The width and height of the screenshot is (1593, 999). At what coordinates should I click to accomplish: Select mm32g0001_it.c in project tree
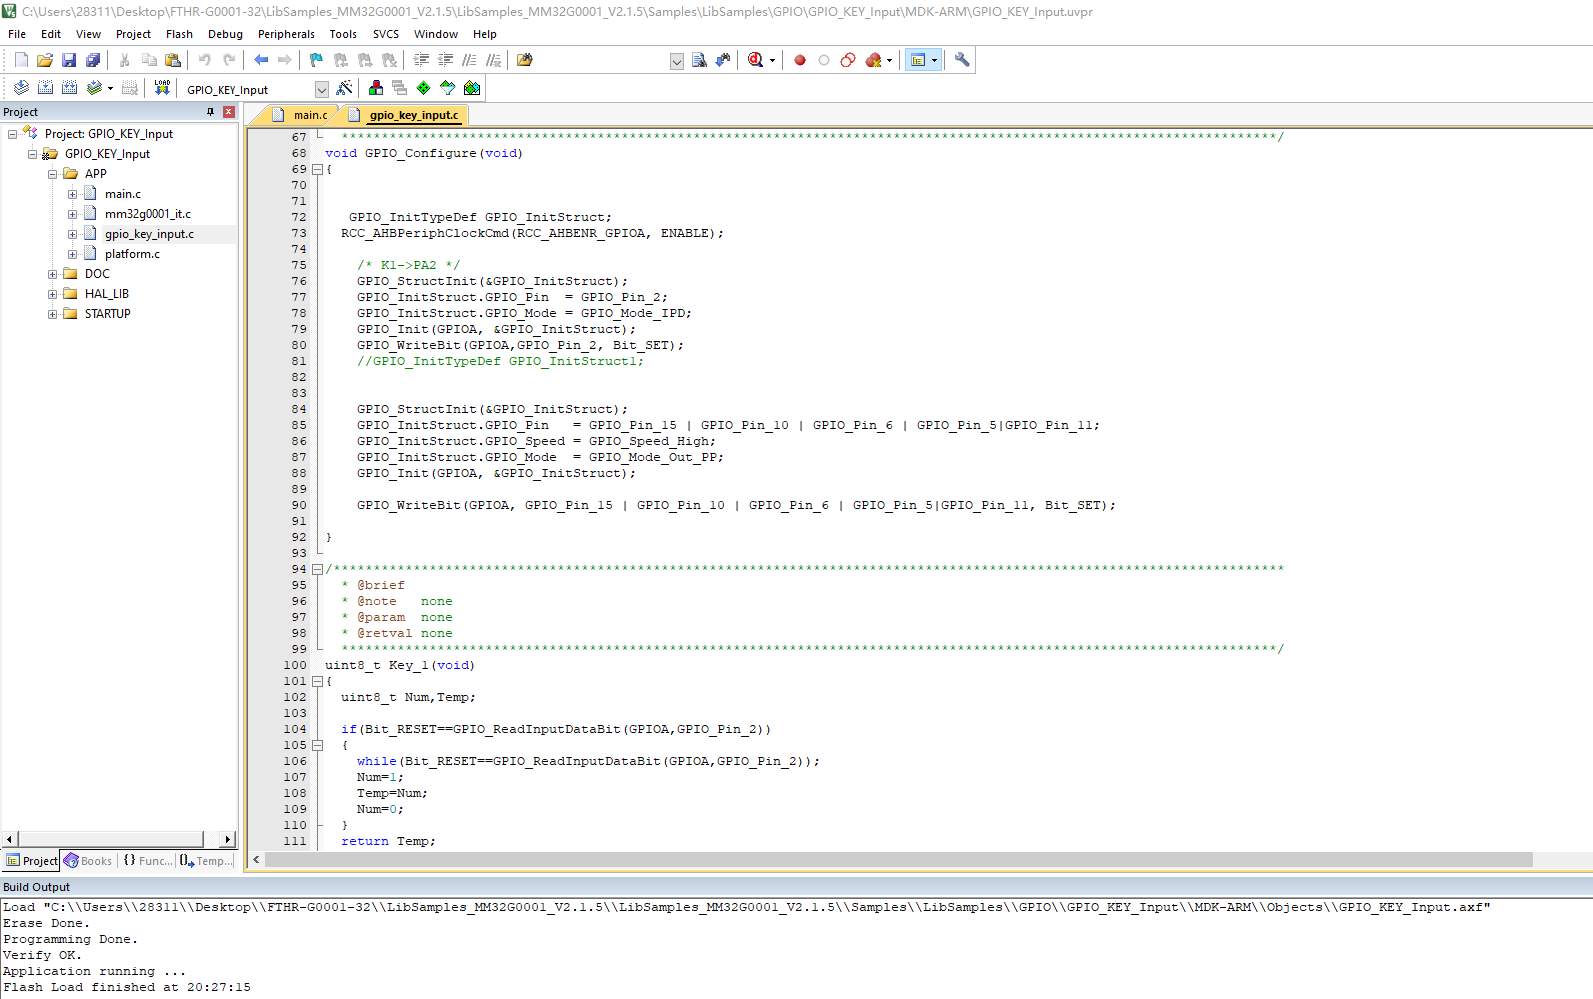click(x=148, y=214)
